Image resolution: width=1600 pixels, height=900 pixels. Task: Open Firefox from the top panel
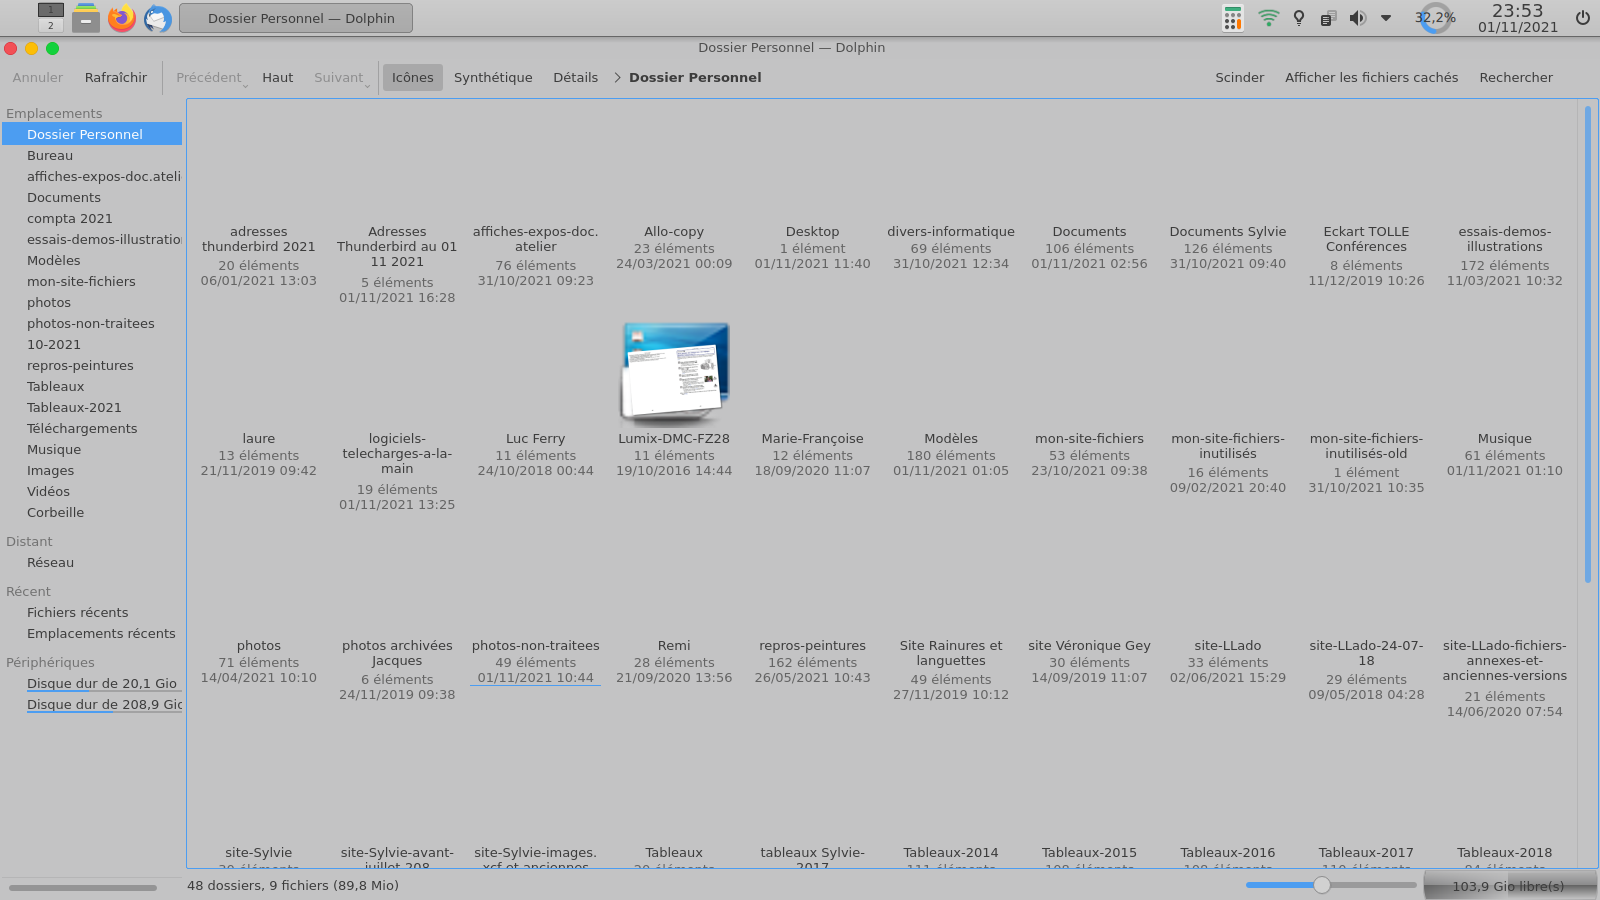(x=122, y=18)
